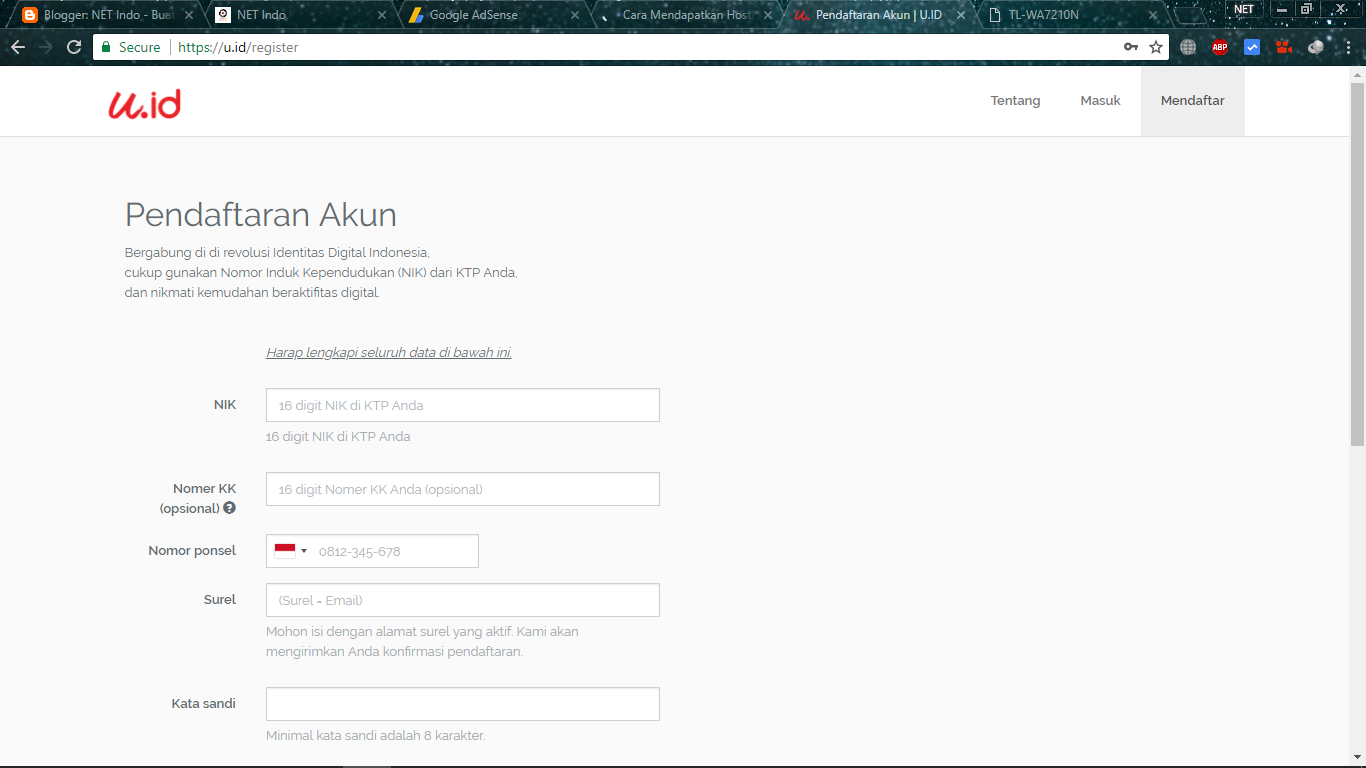
Task: Click Harap lengkapi seluruh data link
Action: coord(389,353)
